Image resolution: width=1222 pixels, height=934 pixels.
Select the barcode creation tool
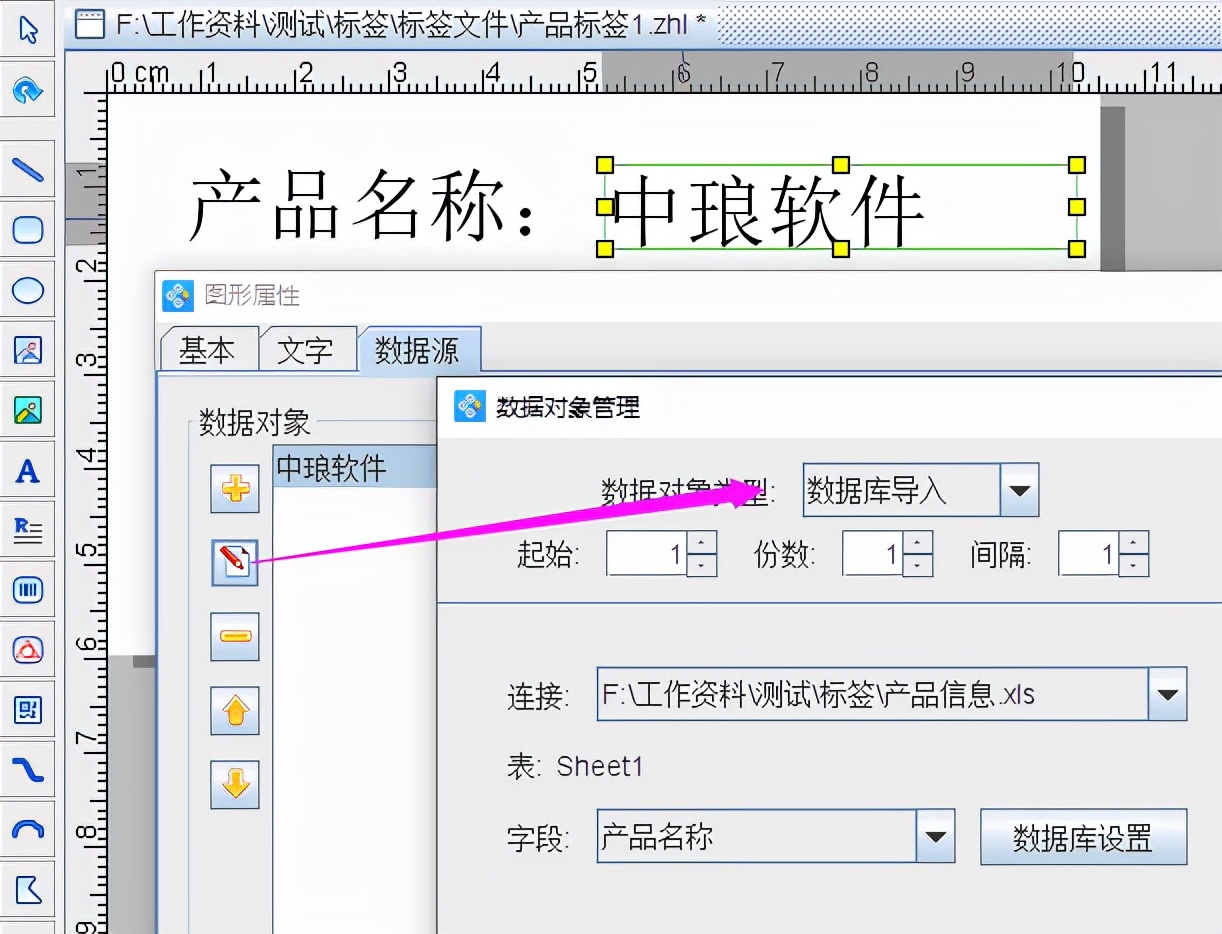28,590
